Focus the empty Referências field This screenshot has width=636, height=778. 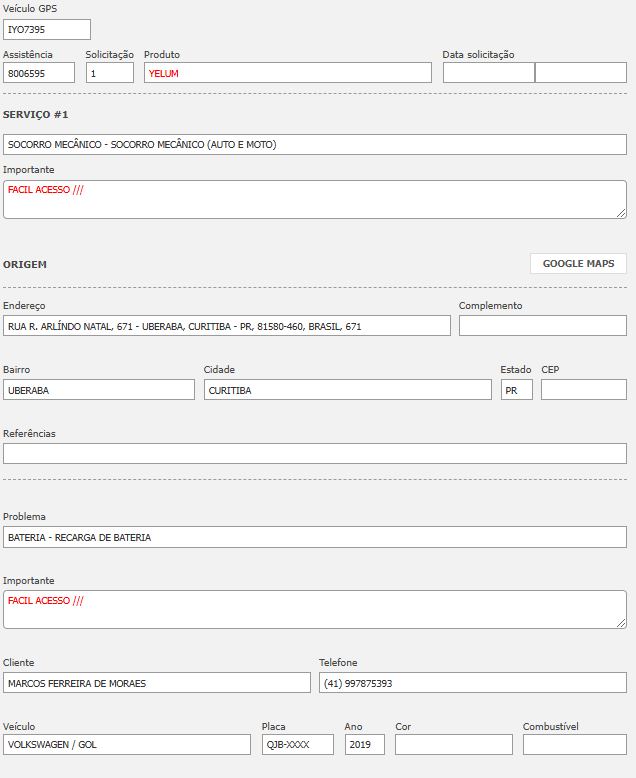point(314,454)
